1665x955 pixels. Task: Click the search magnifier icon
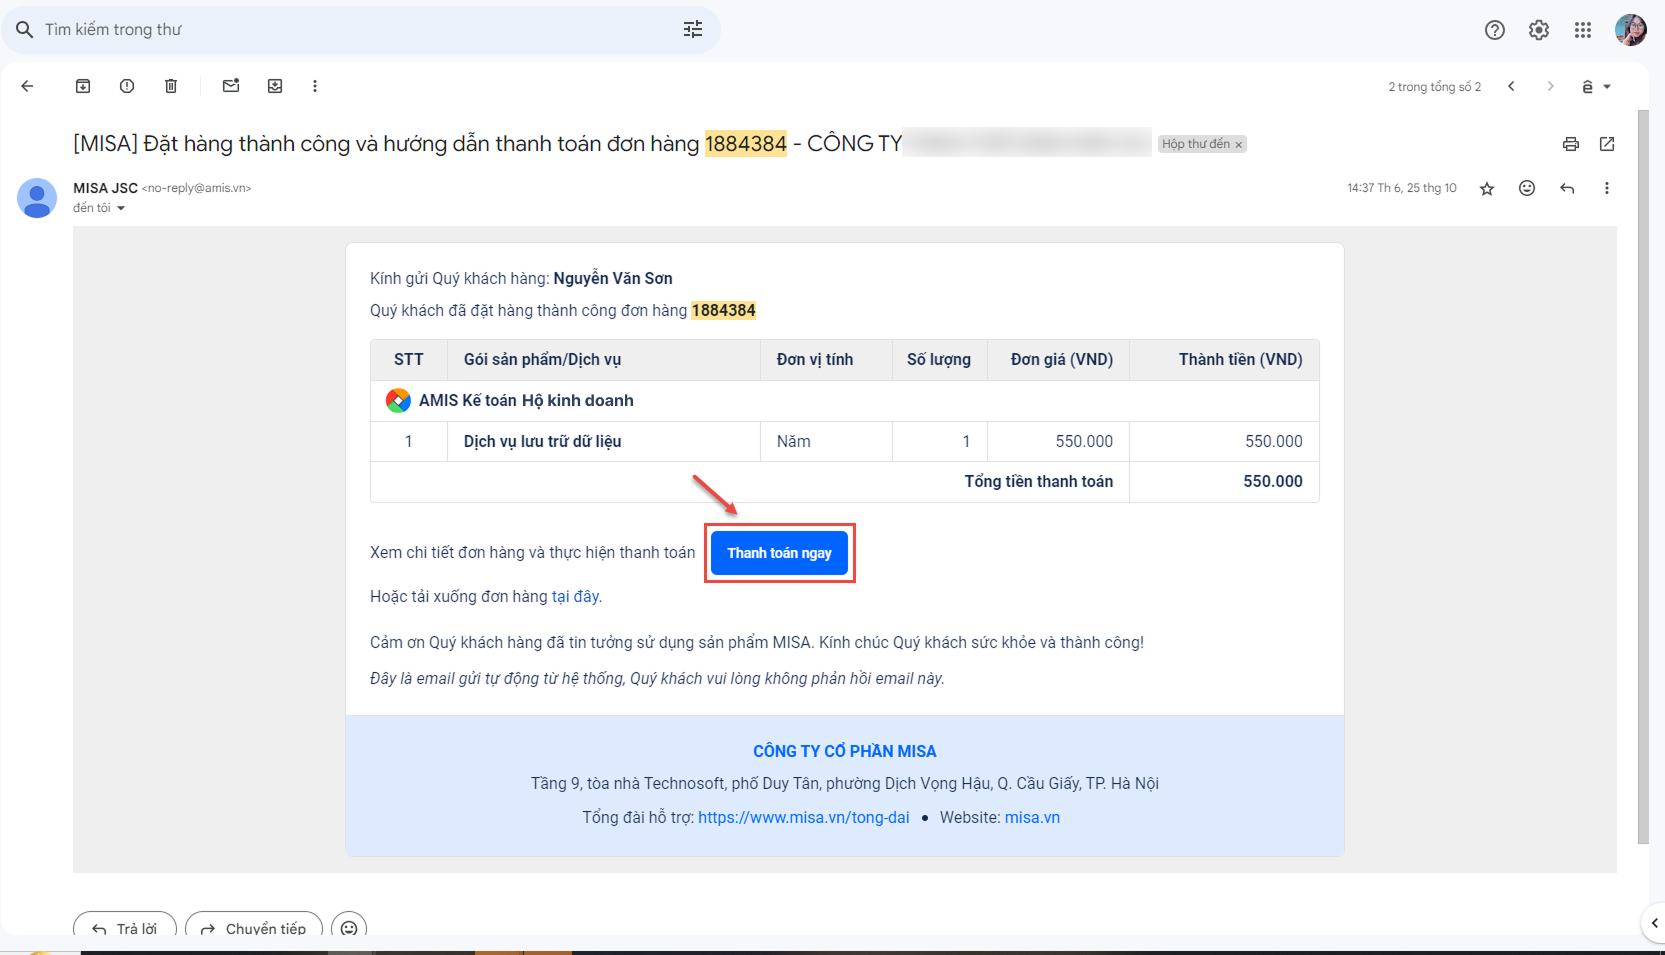(x=25, y=30)
